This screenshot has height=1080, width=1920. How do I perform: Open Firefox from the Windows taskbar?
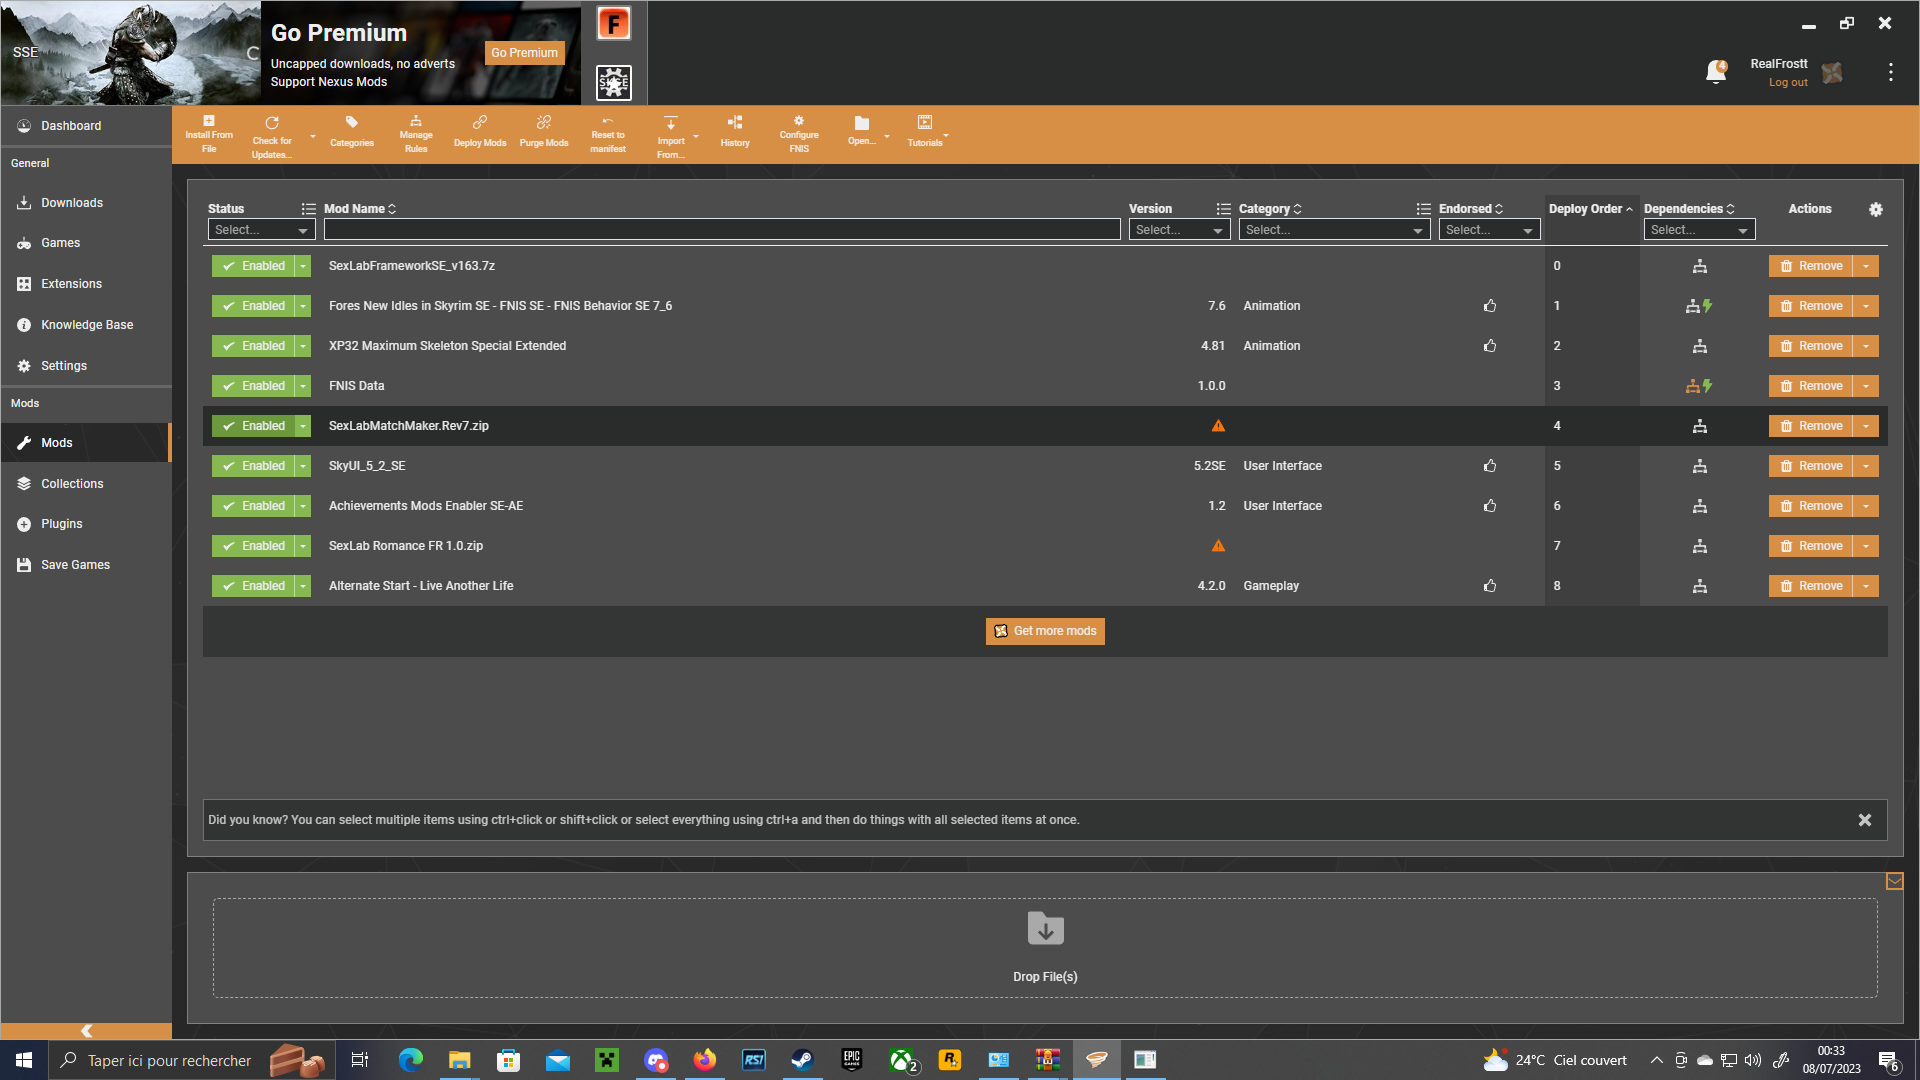pos(705,1060)
